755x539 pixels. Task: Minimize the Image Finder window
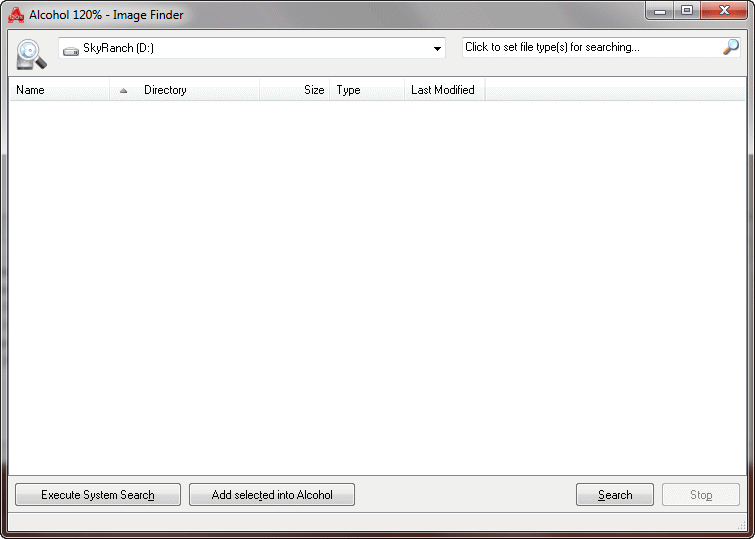[660, 11]
